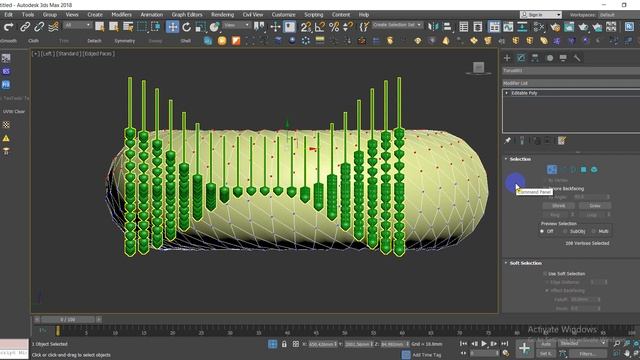
Task: Click the Select Object icon
Action: [99, 27]
